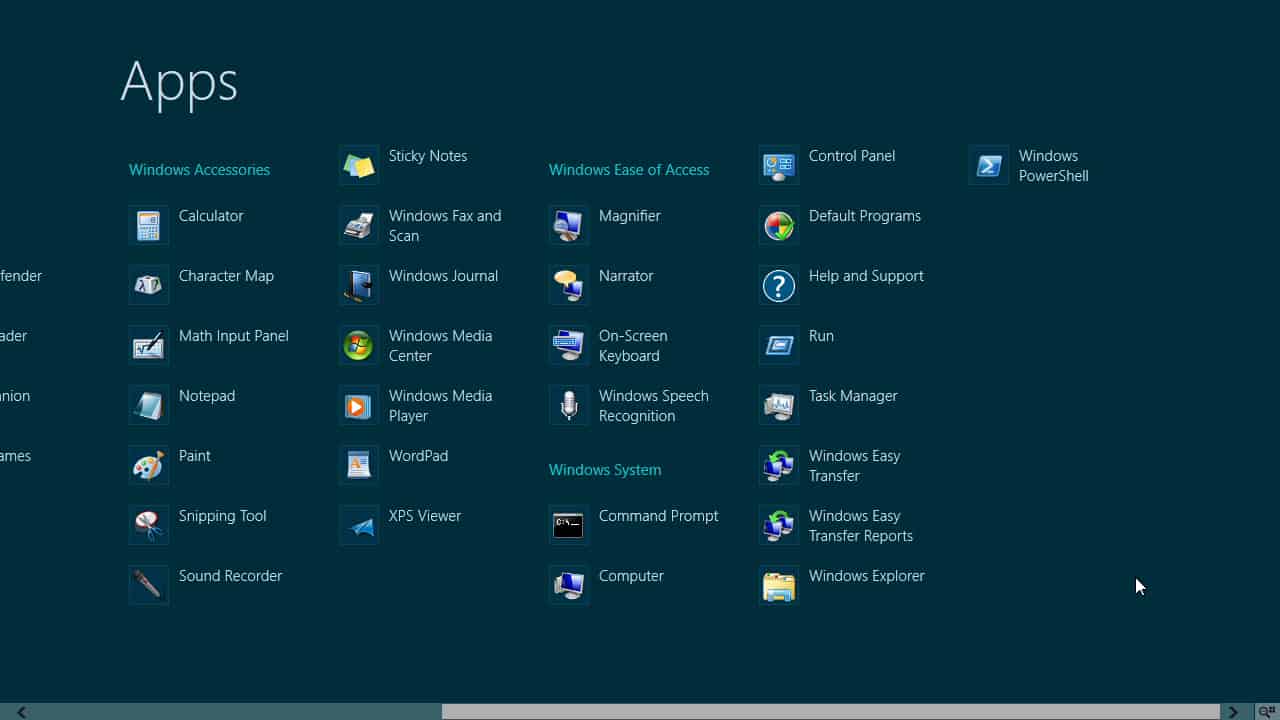Click the Sticky Notes icon

click(x=359, y=166)
